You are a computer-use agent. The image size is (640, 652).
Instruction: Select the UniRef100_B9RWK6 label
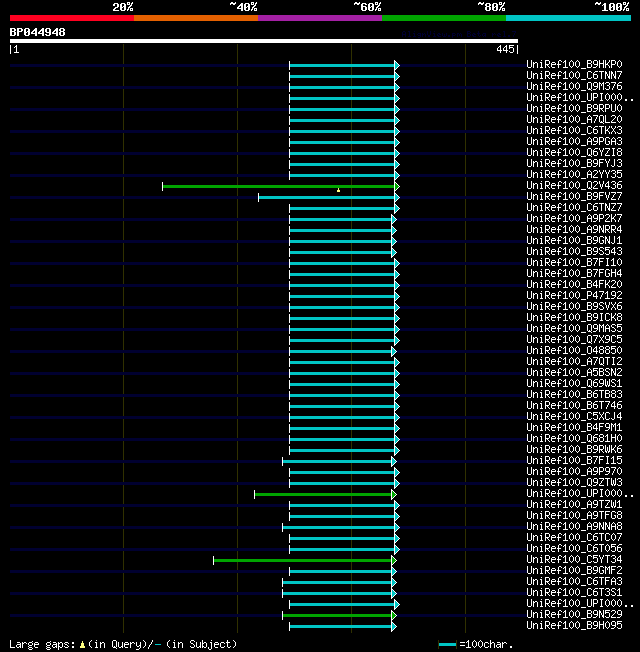pos(574,449)
